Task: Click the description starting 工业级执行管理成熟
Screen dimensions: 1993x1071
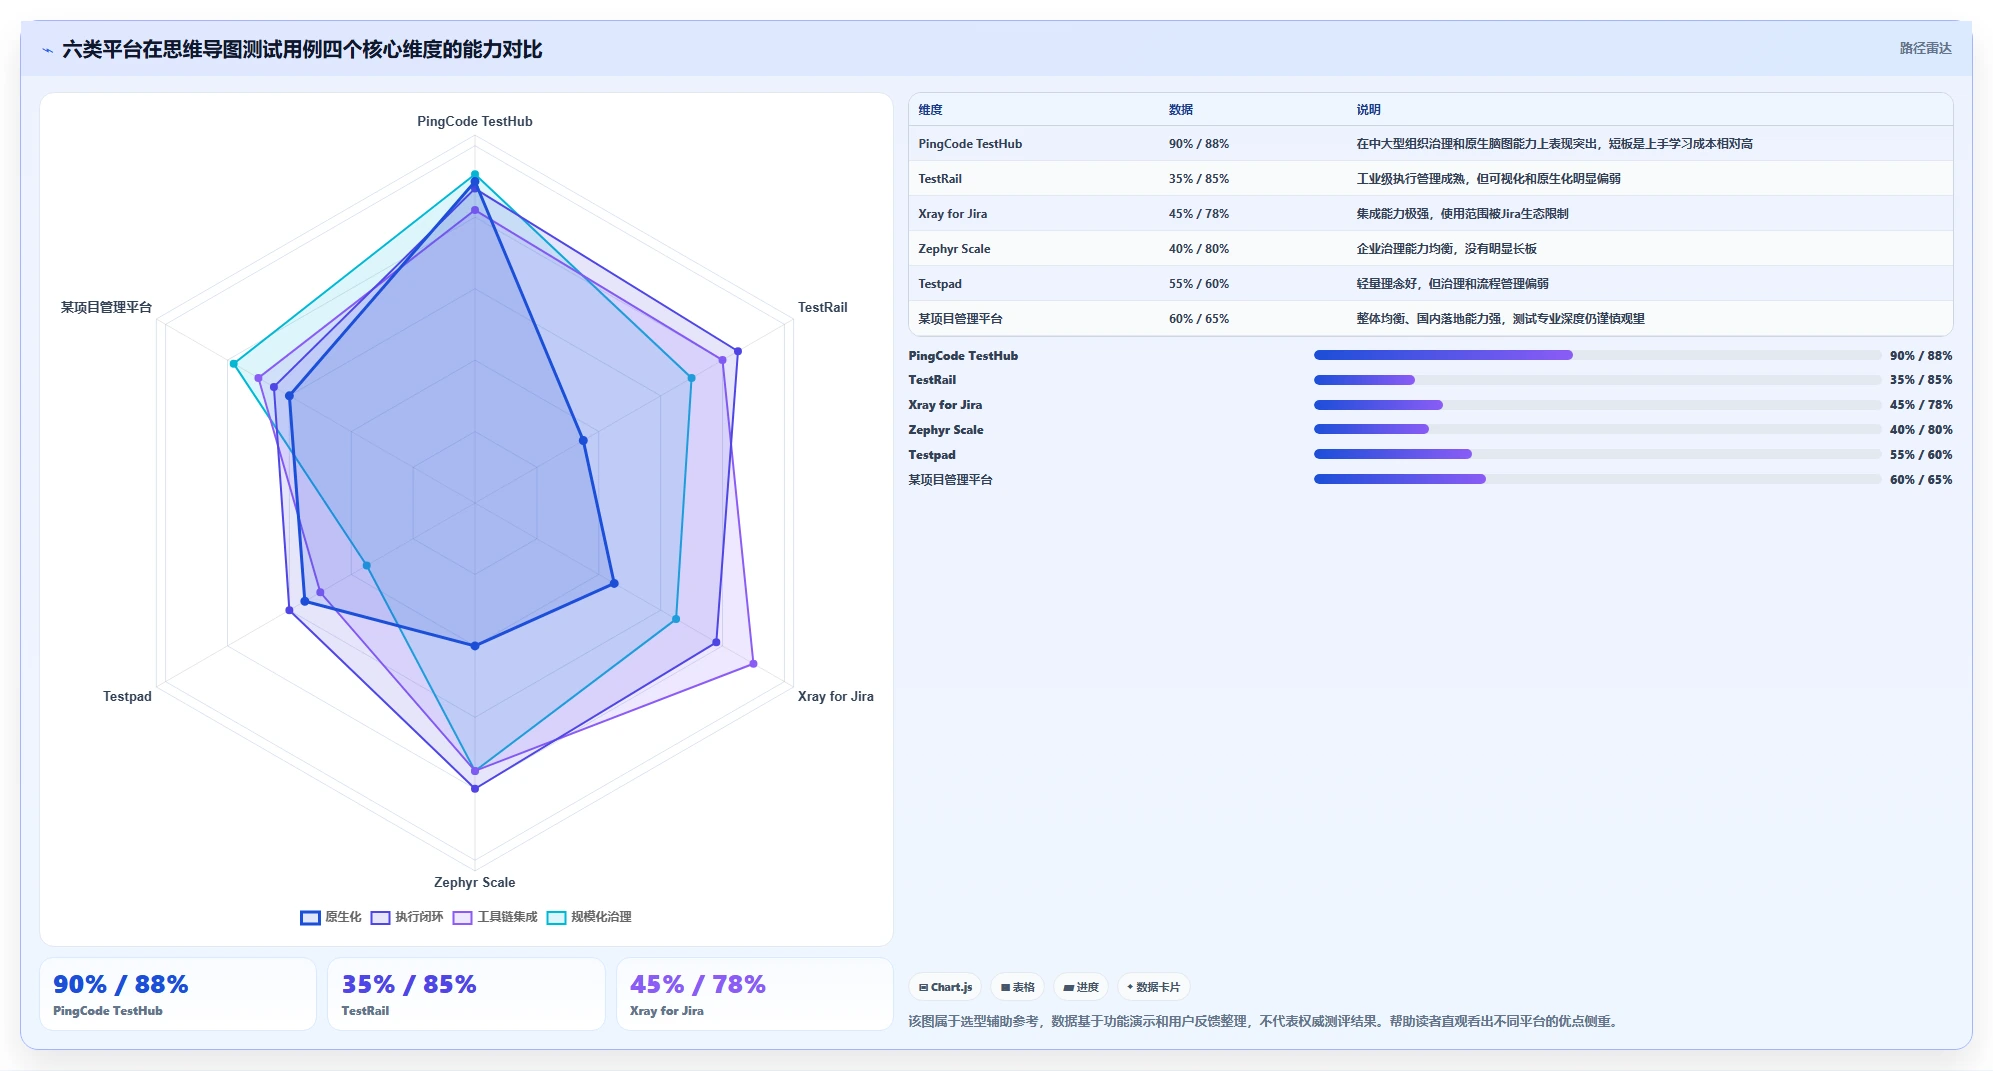Action: click(x=1488, y=179)
